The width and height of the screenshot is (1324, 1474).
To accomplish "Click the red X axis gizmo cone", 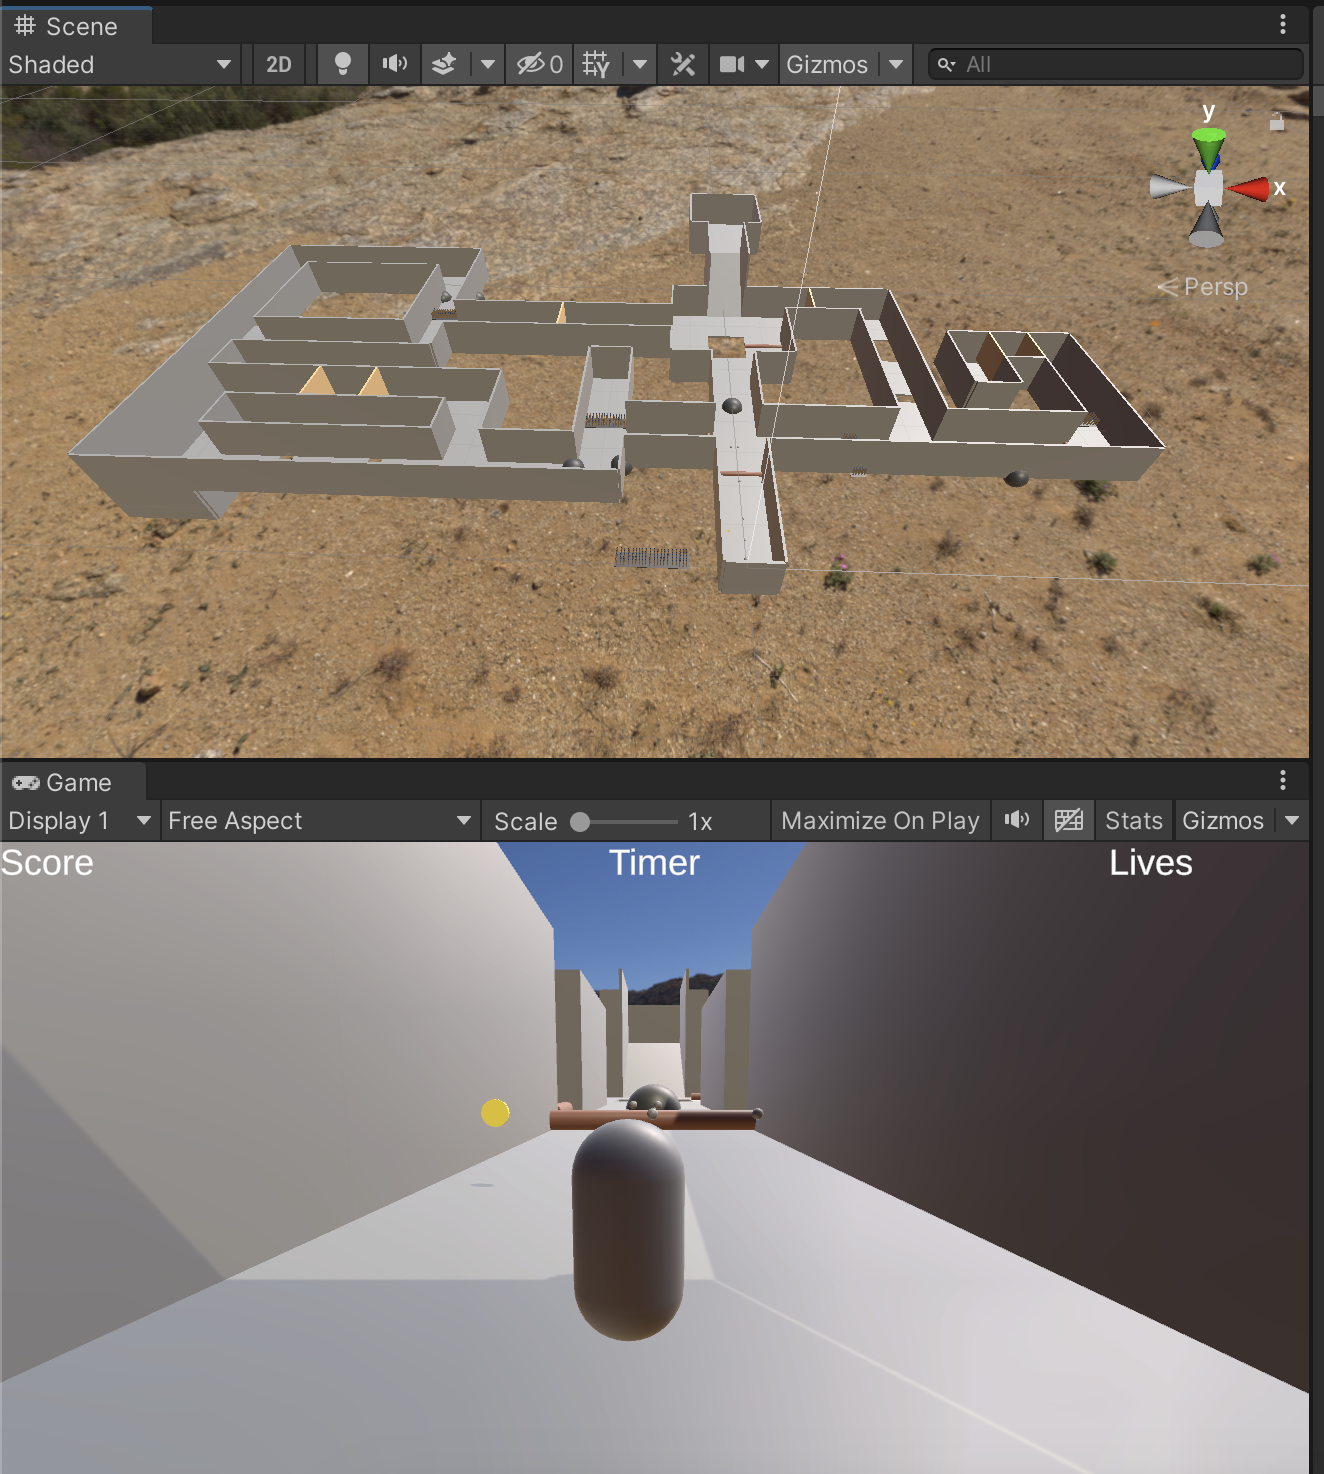I will [1248, 188].
